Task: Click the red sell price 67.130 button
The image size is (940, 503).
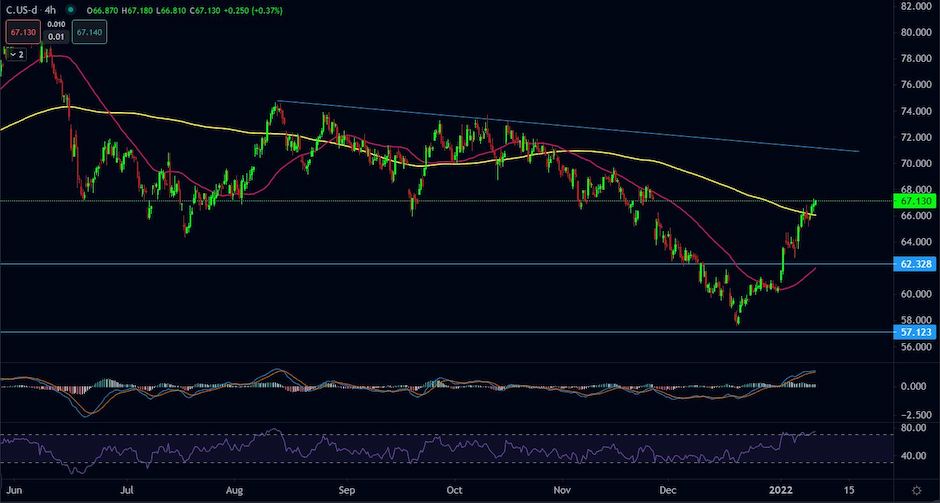Action: pyautogui.click(x=24, y=31)
